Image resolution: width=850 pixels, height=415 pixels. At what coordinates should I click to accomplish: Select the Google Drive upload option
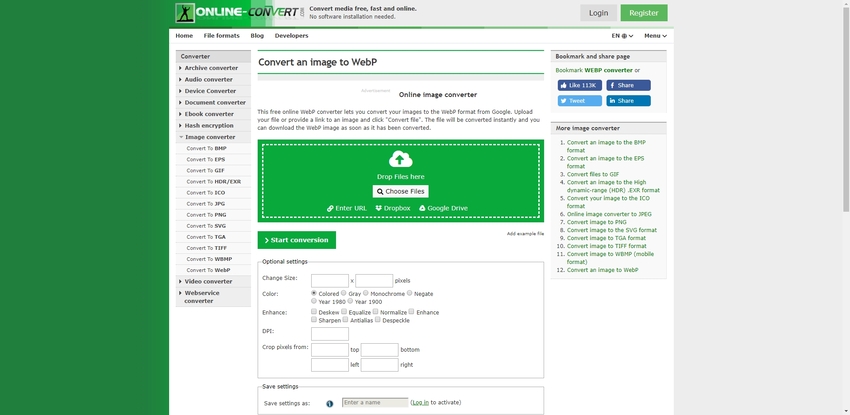pos(443,208)
